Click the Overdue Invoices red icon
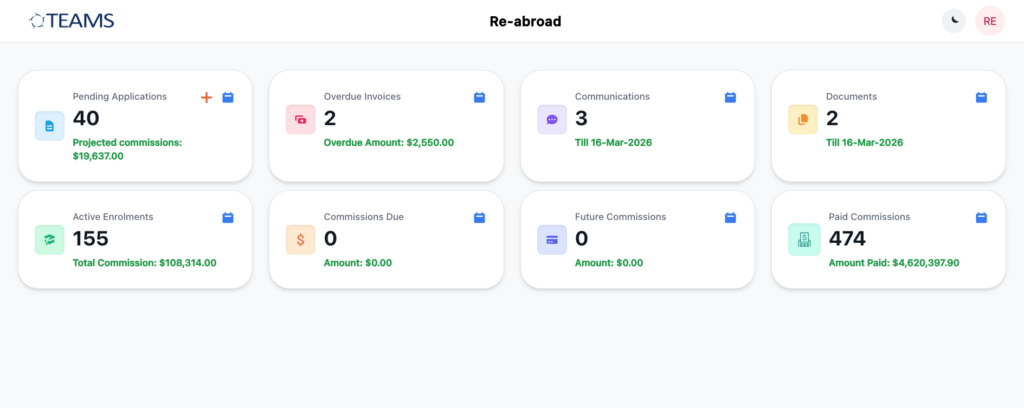Screen dimensions: 1024x408 301,120
